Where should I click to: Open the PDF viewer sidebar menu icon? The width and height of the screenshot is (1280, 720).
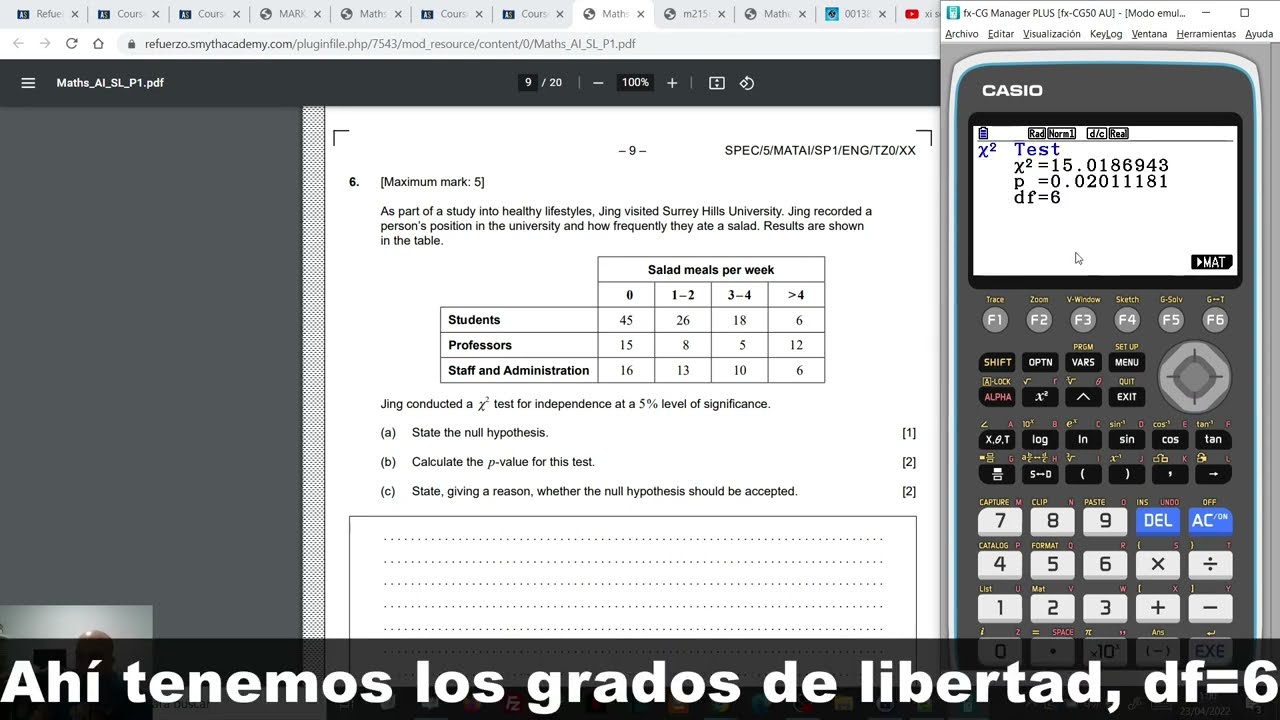pyautogui.click(x=28, y=83)
